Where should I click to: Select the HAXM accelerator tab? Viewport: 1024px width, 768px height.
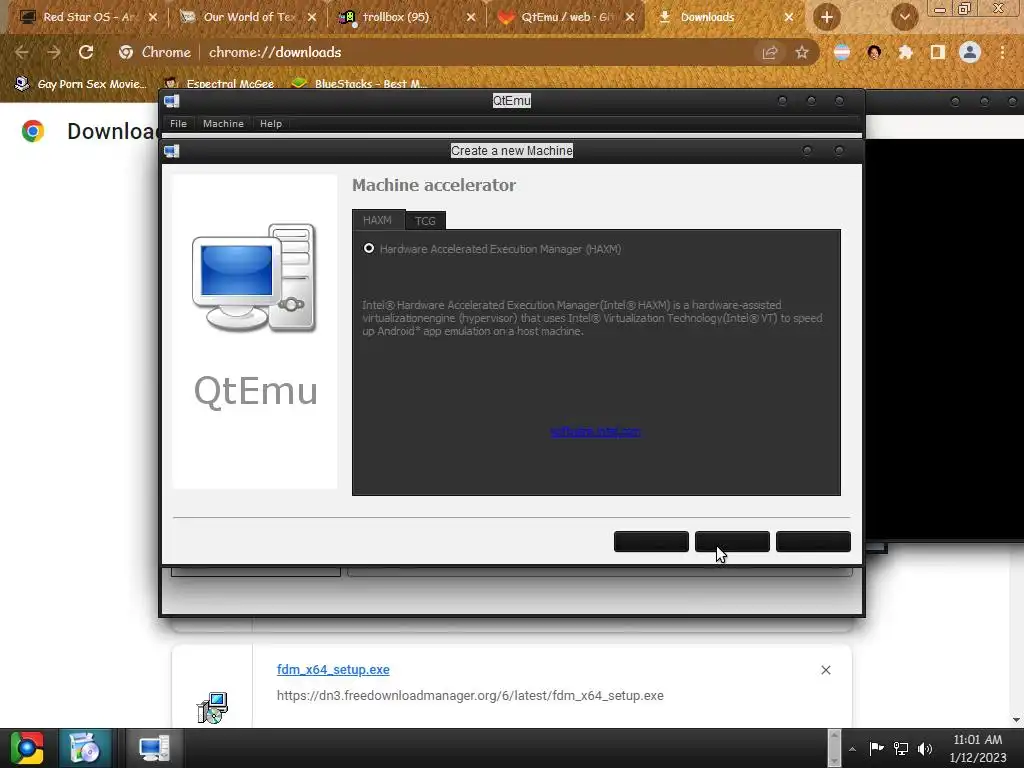[378, 220]
